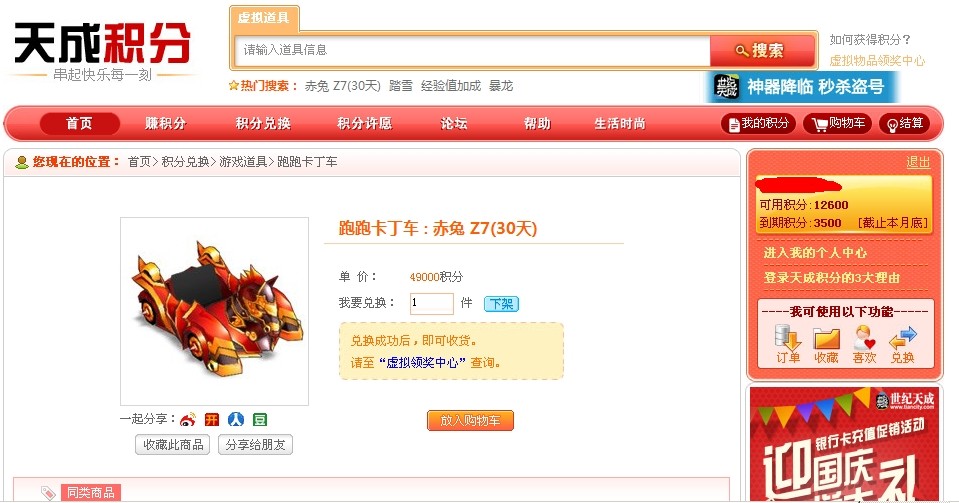This screenshot has height=503, width=959.
Task: Click the 赤兔 Z7 kart product image
Action: pyautogui.click(x=215, y=311)
